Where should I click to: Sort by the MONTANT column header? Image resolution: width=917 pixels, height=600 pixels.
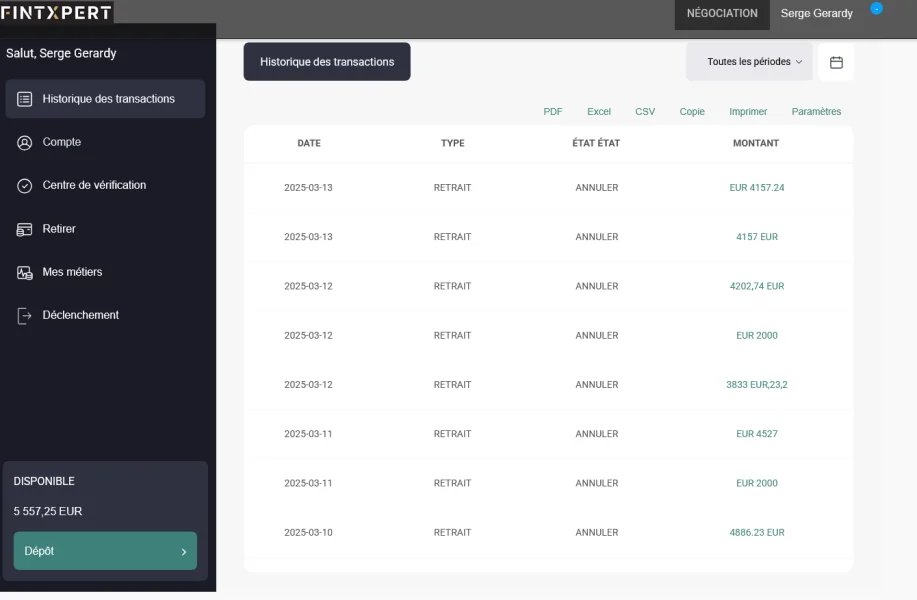point(755,143)
